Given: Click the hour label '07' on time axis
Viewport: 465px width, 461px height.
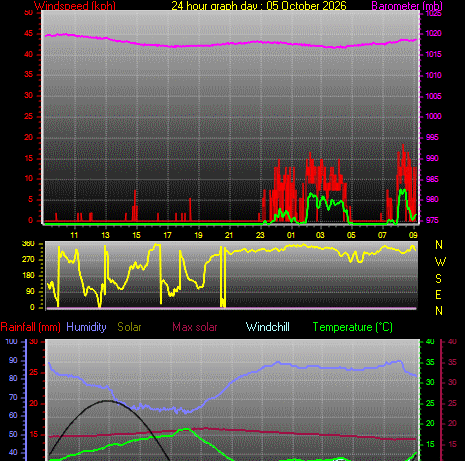Looking at the screenshot, I should [382, 235].
